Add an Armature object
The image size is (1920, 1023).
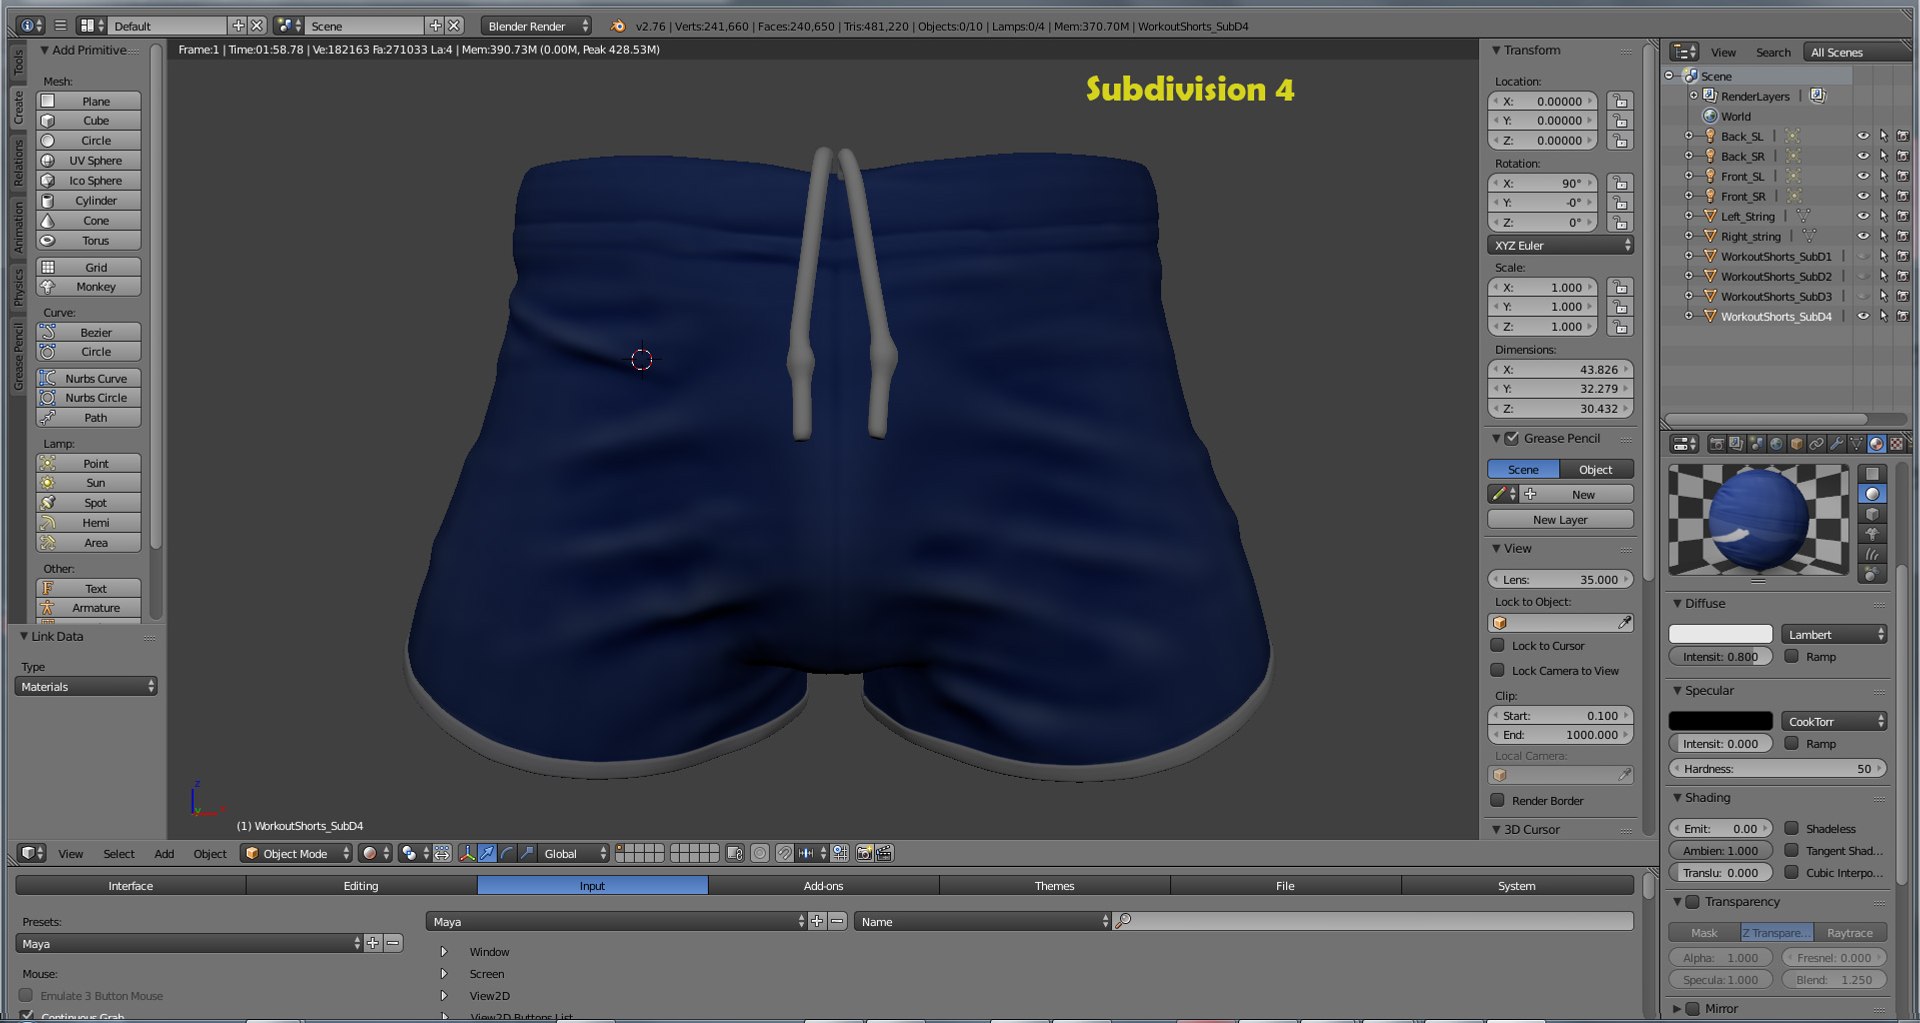coord(88,608)
